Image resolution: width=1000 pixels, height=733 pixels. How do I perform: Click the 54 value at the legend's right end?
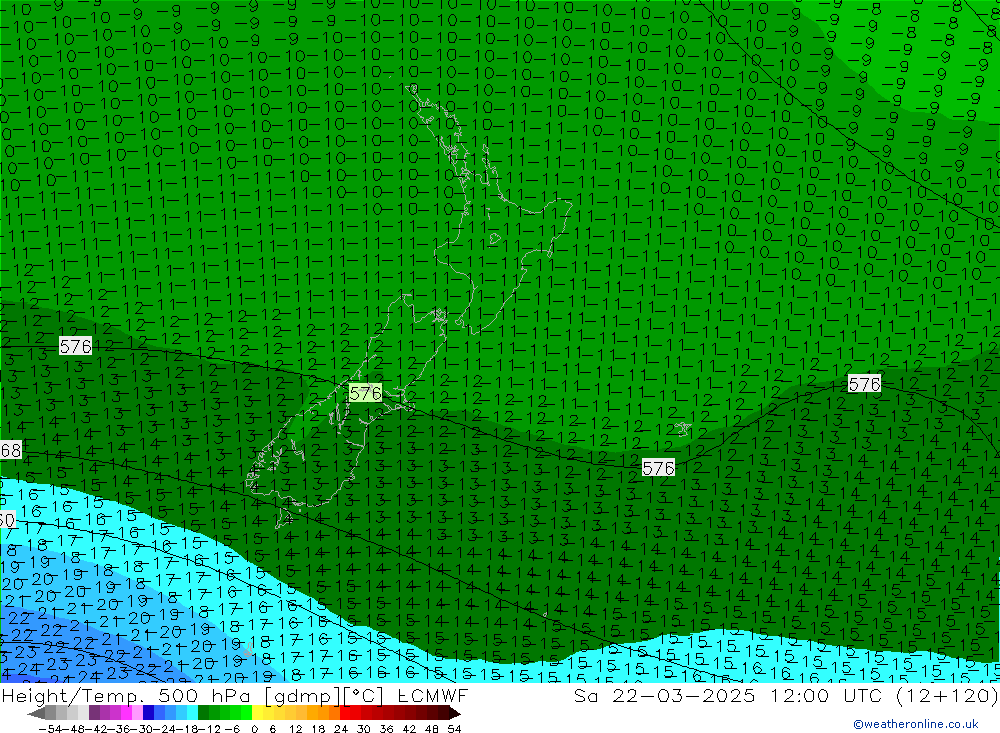[454, 729]
